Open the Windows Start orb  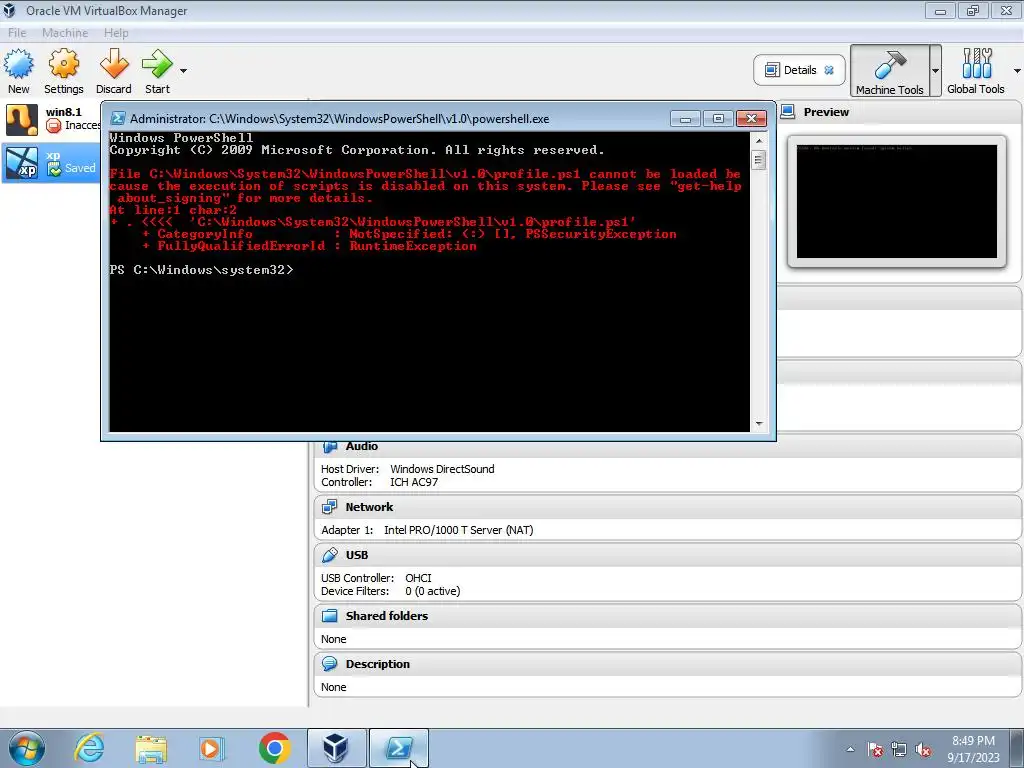pos(26,748)
